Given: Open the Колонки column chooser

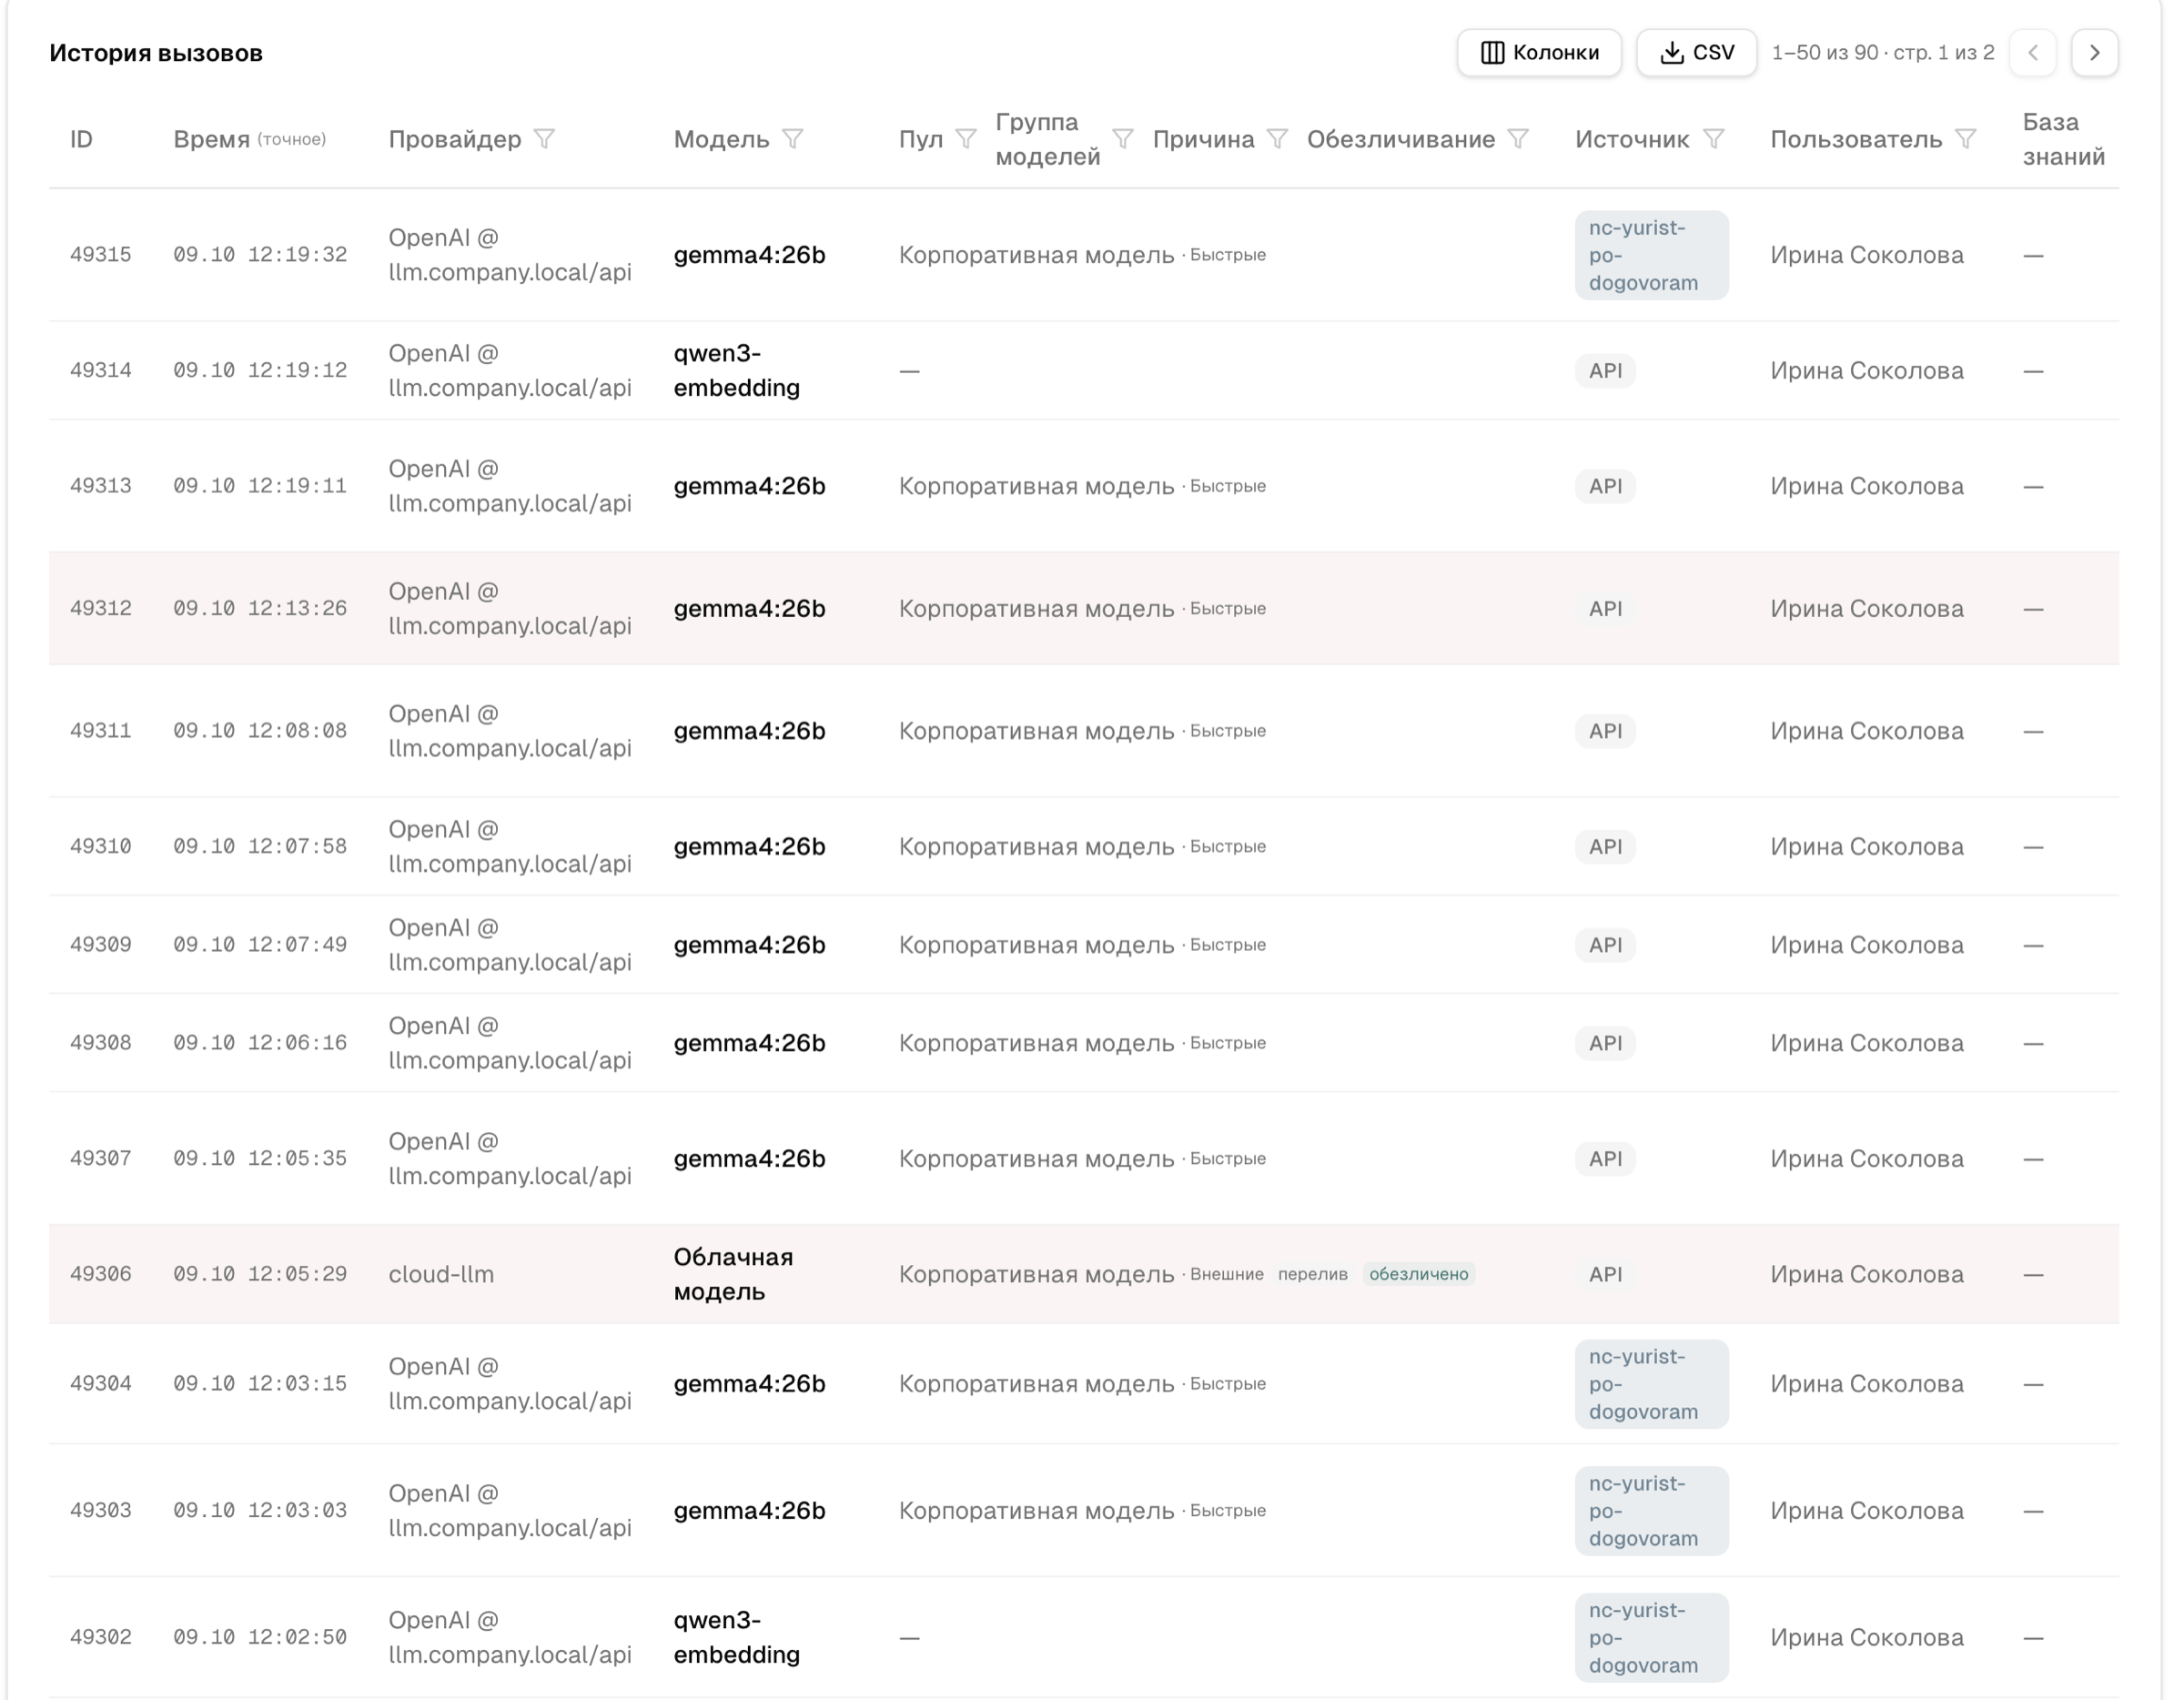Looking at the screenshot, I should 1540,53.
